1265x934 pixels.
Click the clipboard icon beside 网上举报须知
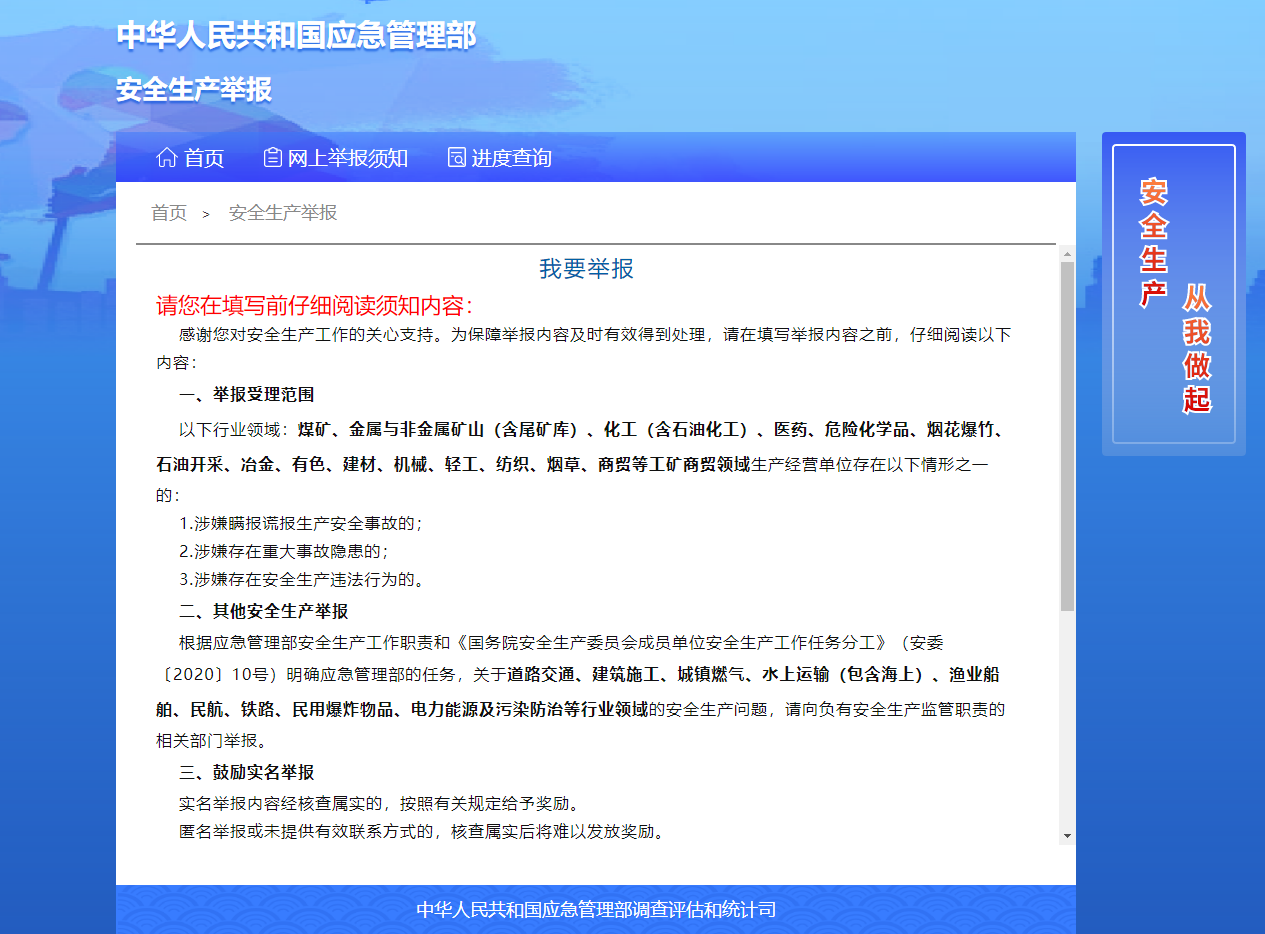point(272,158)
